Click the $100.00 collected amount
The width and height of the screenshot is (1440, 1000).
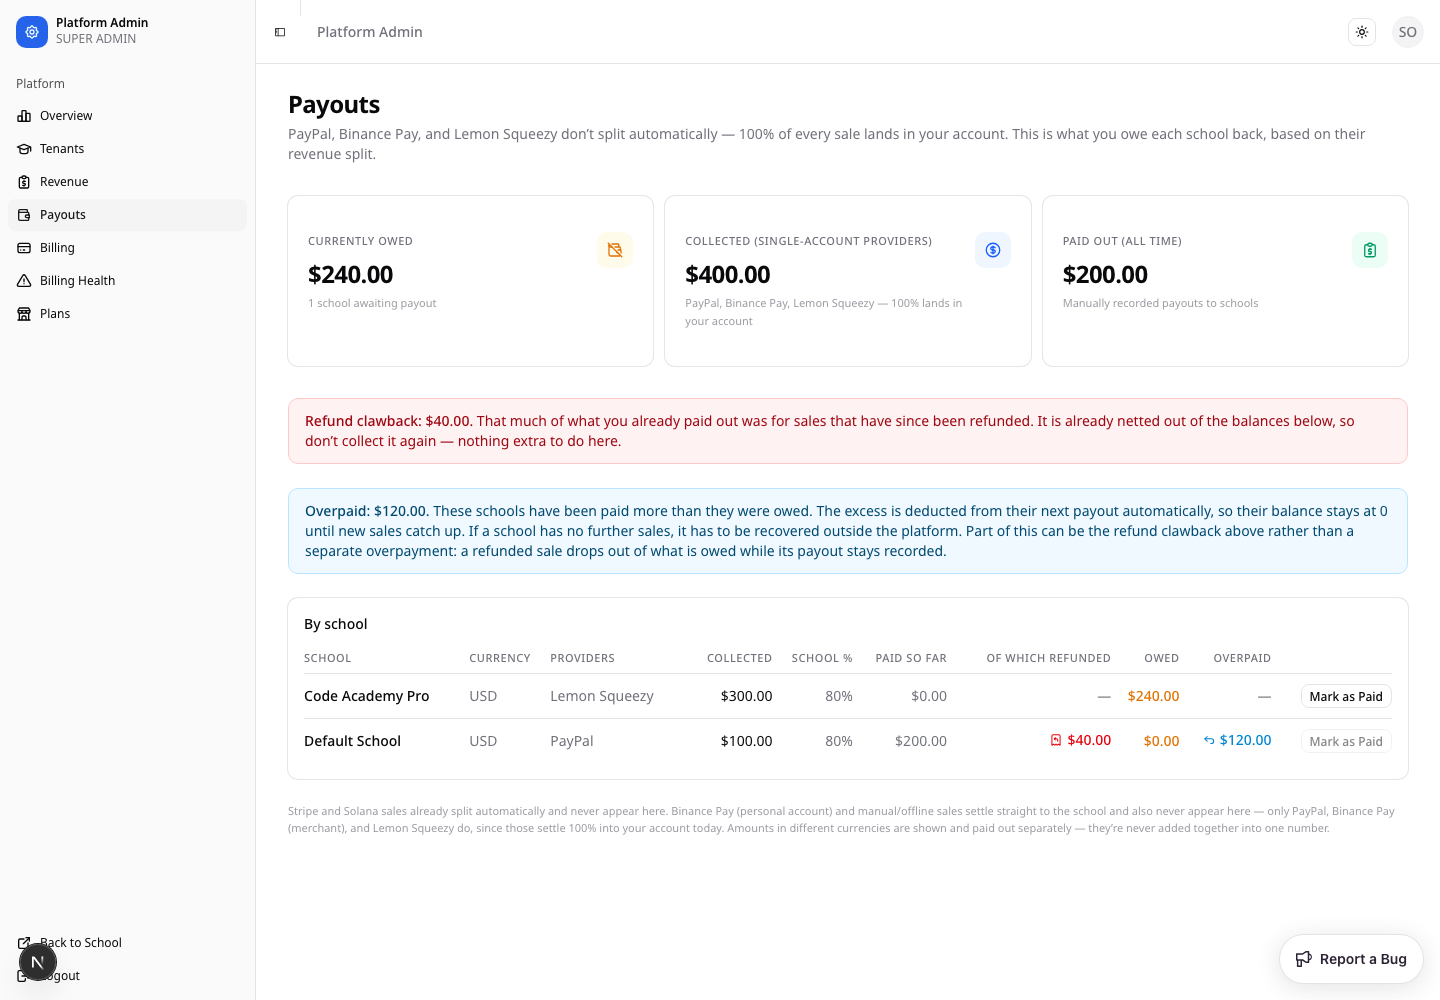click(x=746, y=741)
